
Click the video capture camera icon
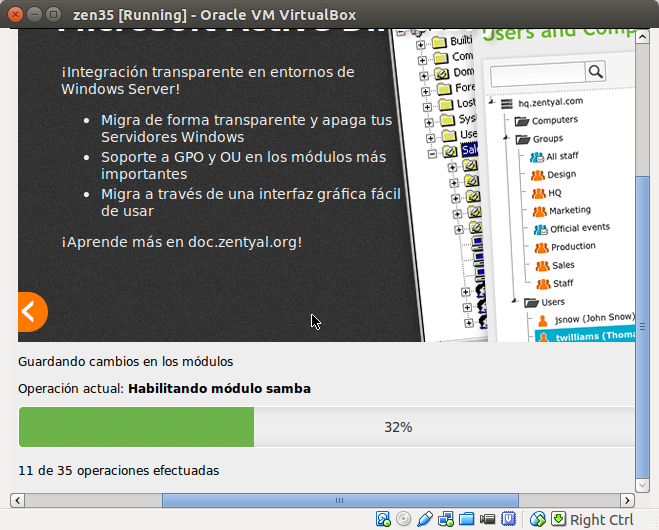coord(487,519)
